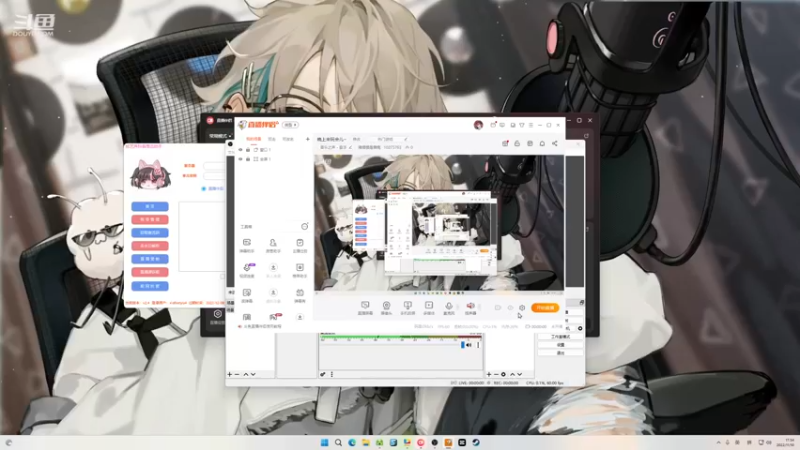Edit second info line pencil icon
The height and width of the screenshot is (450, 800).
[x=351, y=147]
